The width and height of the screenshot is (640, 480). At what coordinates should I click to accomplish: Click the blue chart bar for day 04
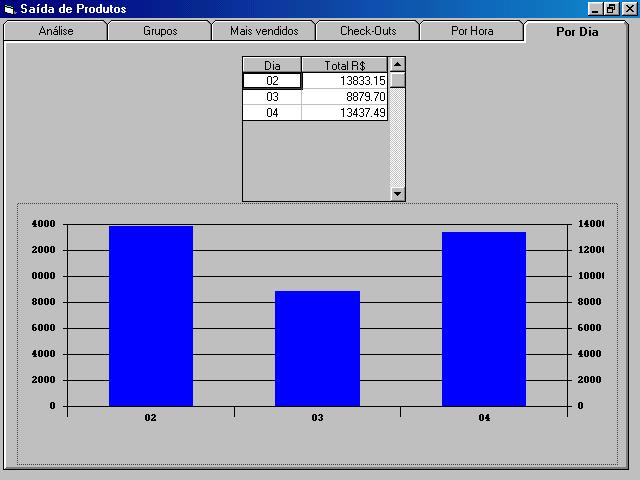484,319
